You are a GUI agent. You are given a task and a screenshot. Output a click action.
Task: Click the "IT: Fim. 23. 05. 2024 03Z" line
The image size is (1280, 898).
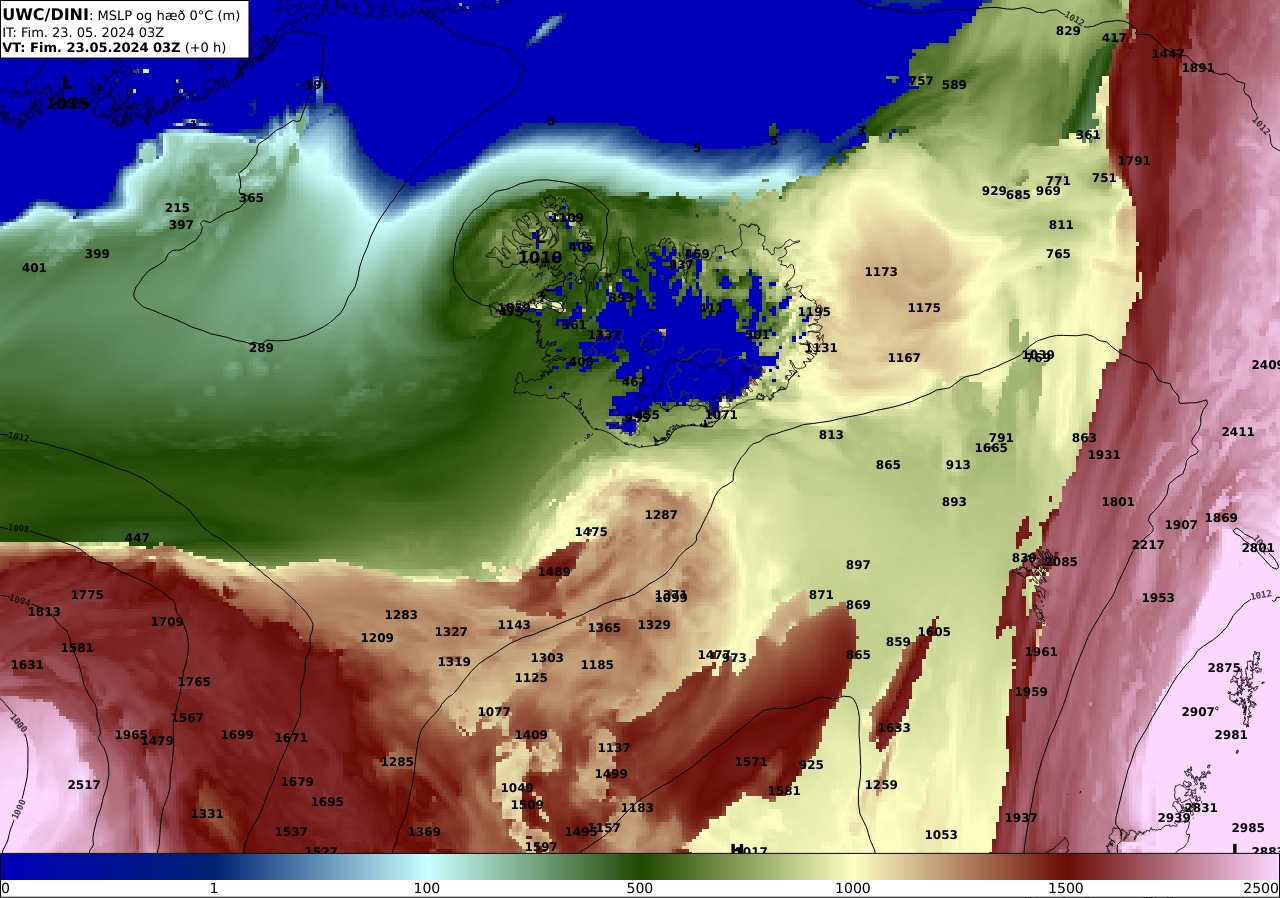click(84, 32)
